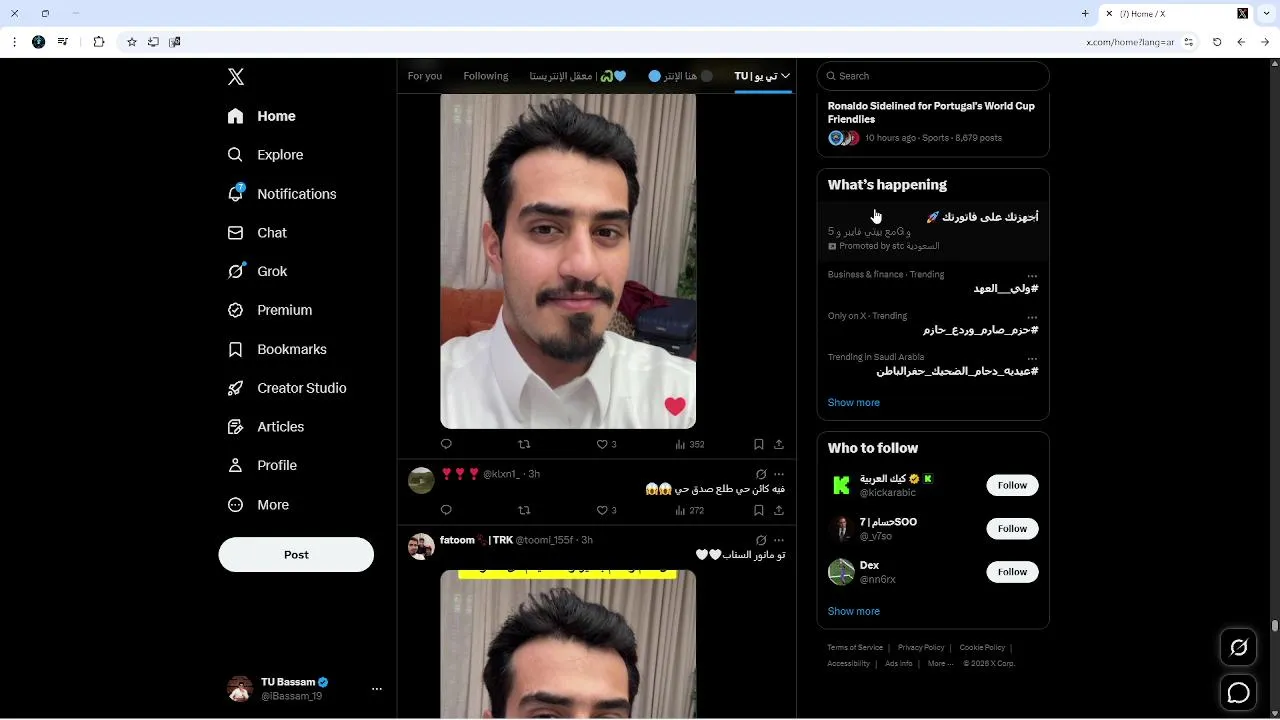The height and width of the screenshot is (720, 1280).
Task: Bookmark page with browser star icon
Action: (x=132, y=42)
